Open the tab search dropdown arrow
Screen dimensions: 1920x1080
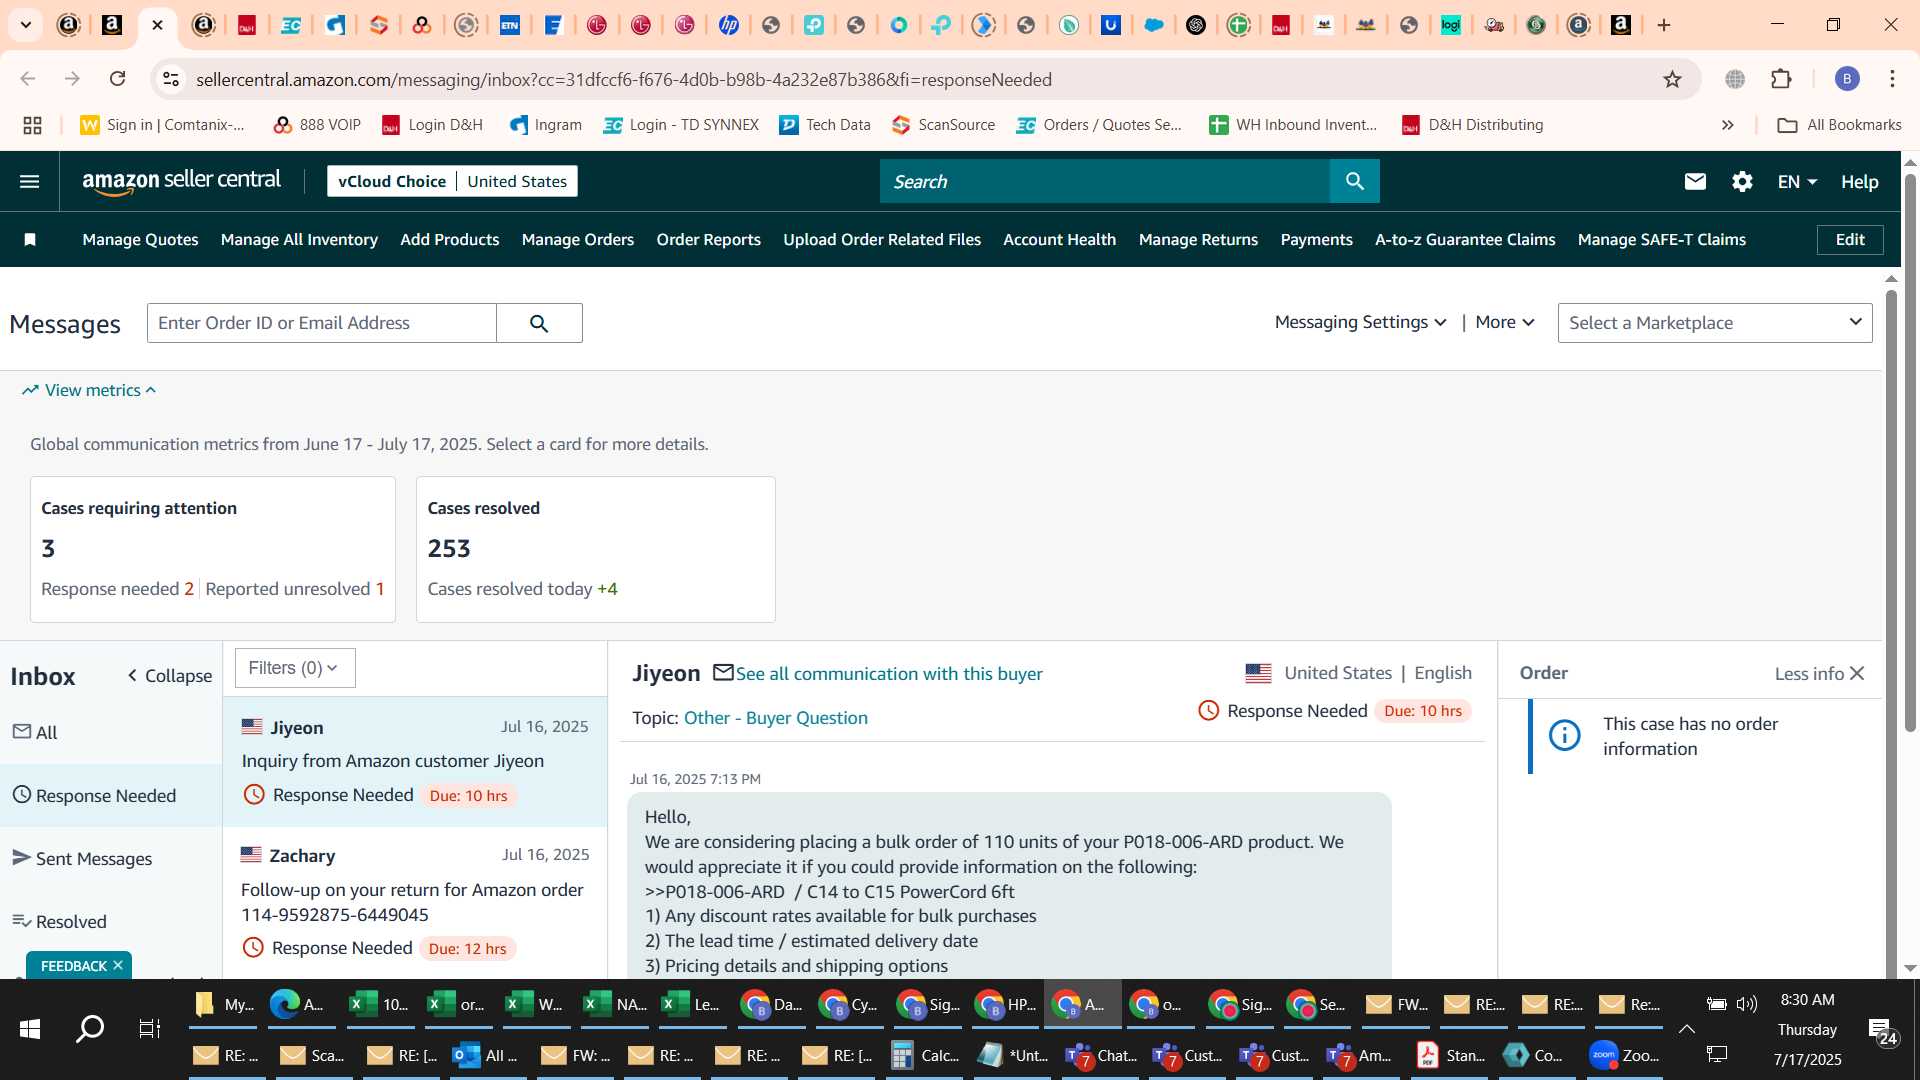tap(25, 25)
